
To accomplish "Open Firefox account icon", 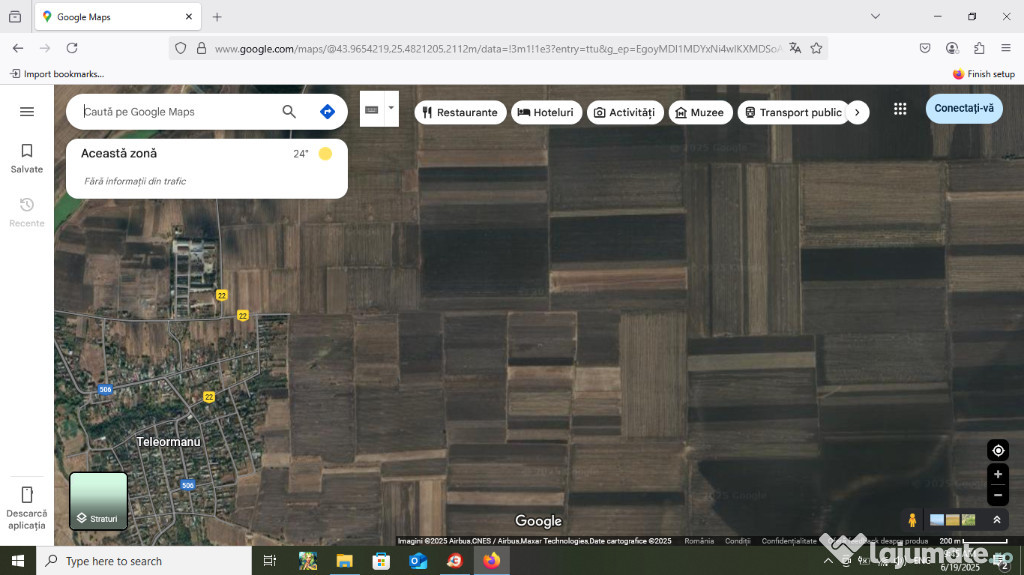I will (x=952, y=48).
